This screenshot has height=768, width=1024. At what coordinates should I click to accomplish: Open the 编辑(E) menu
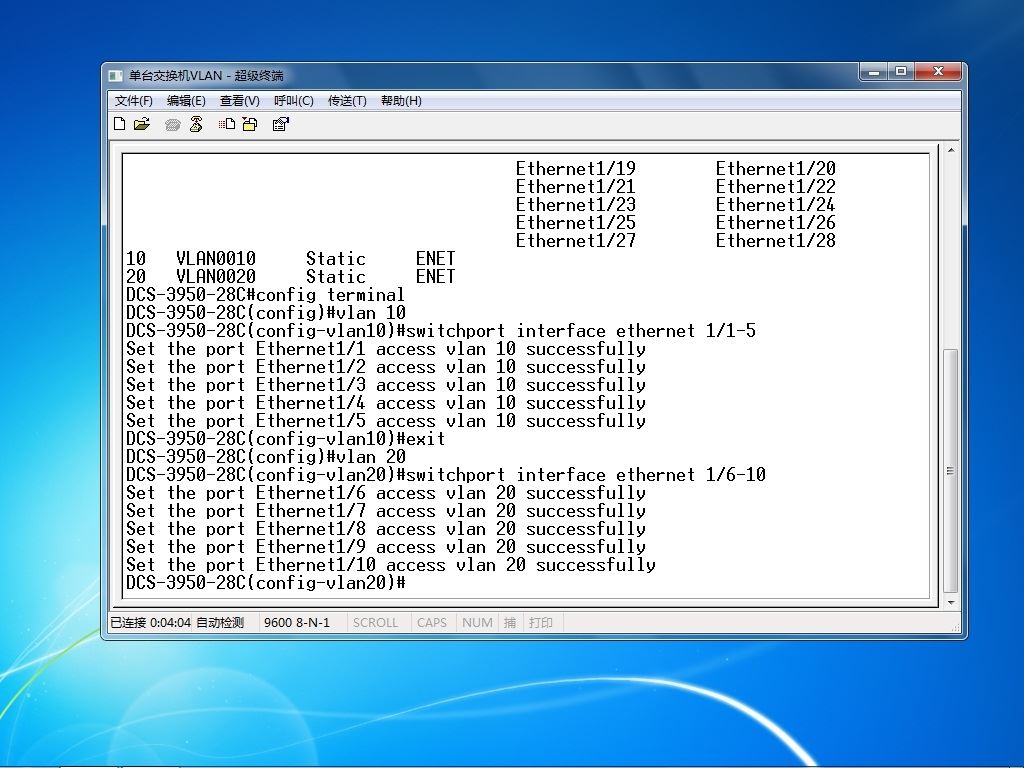point(186,101)
